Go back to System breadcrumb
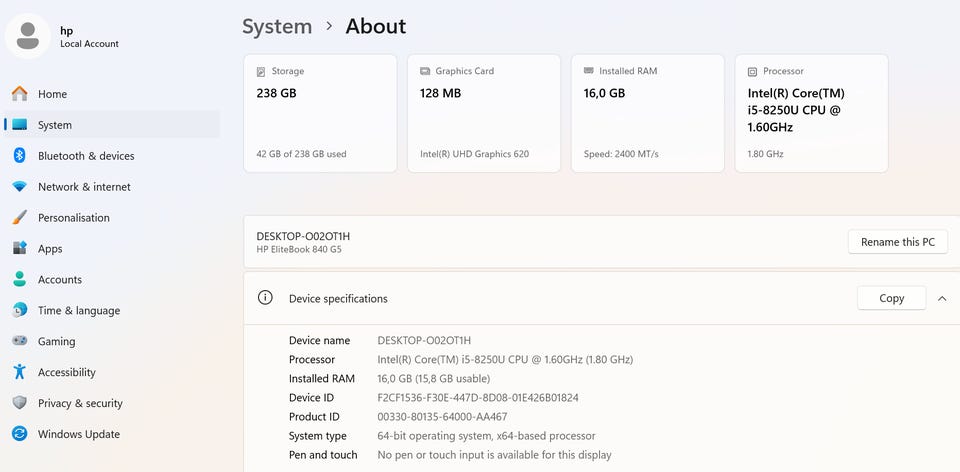Viewport: 960px width, 472px height. 277,27
